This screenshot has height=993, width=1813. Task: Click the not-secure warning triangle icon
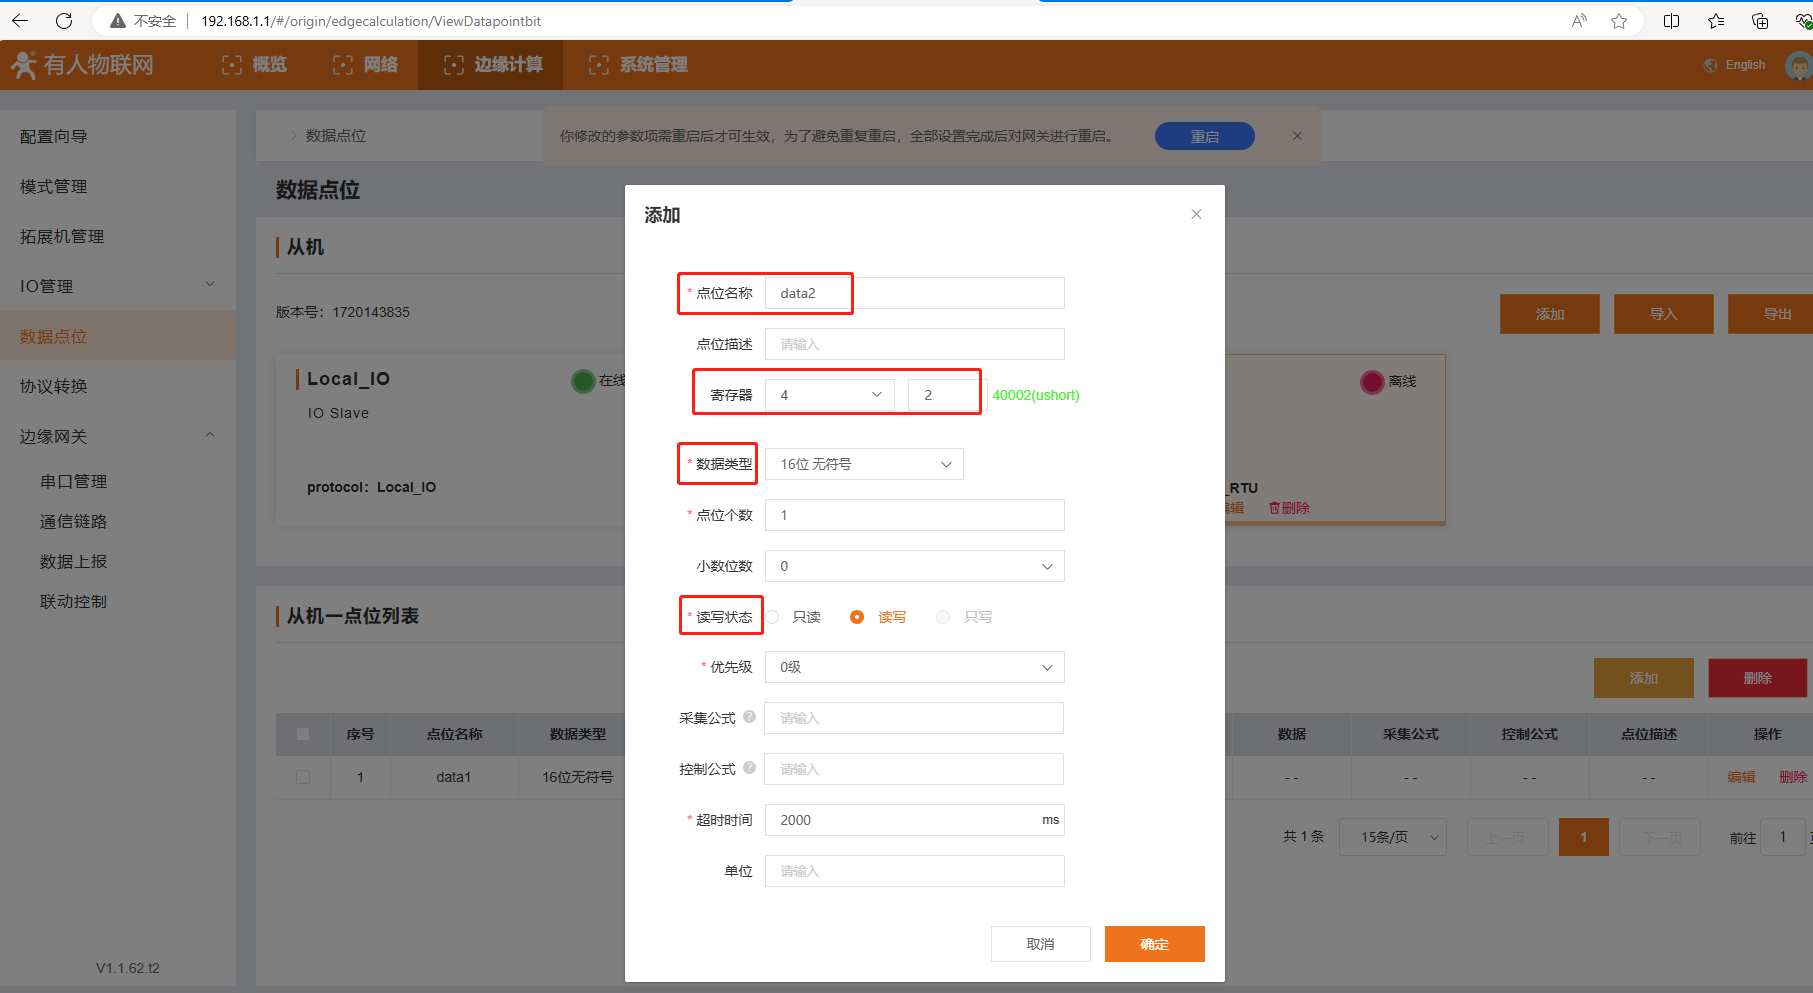tap(118, 21)
